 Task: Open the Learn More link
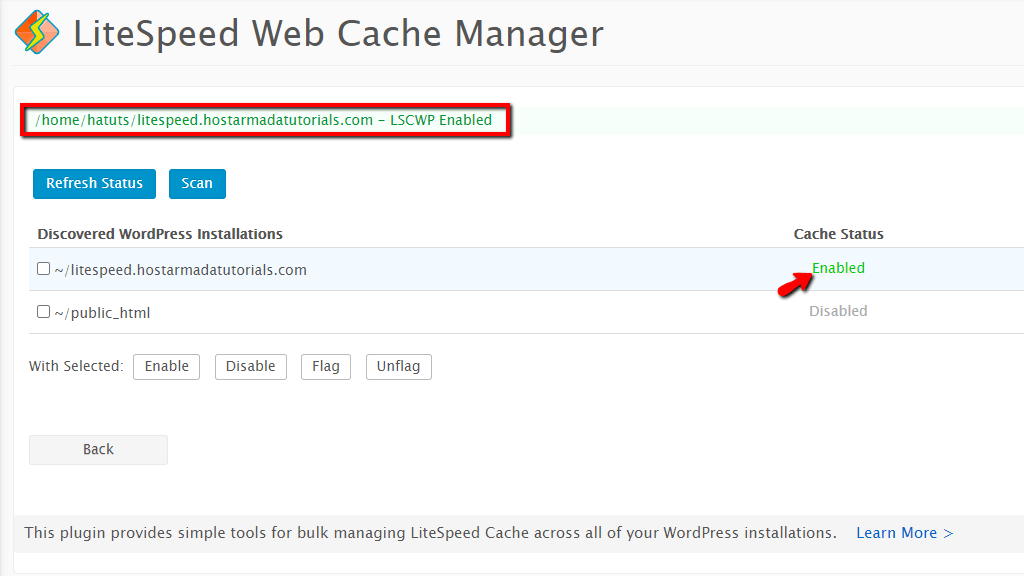click(x=904, y=533)
